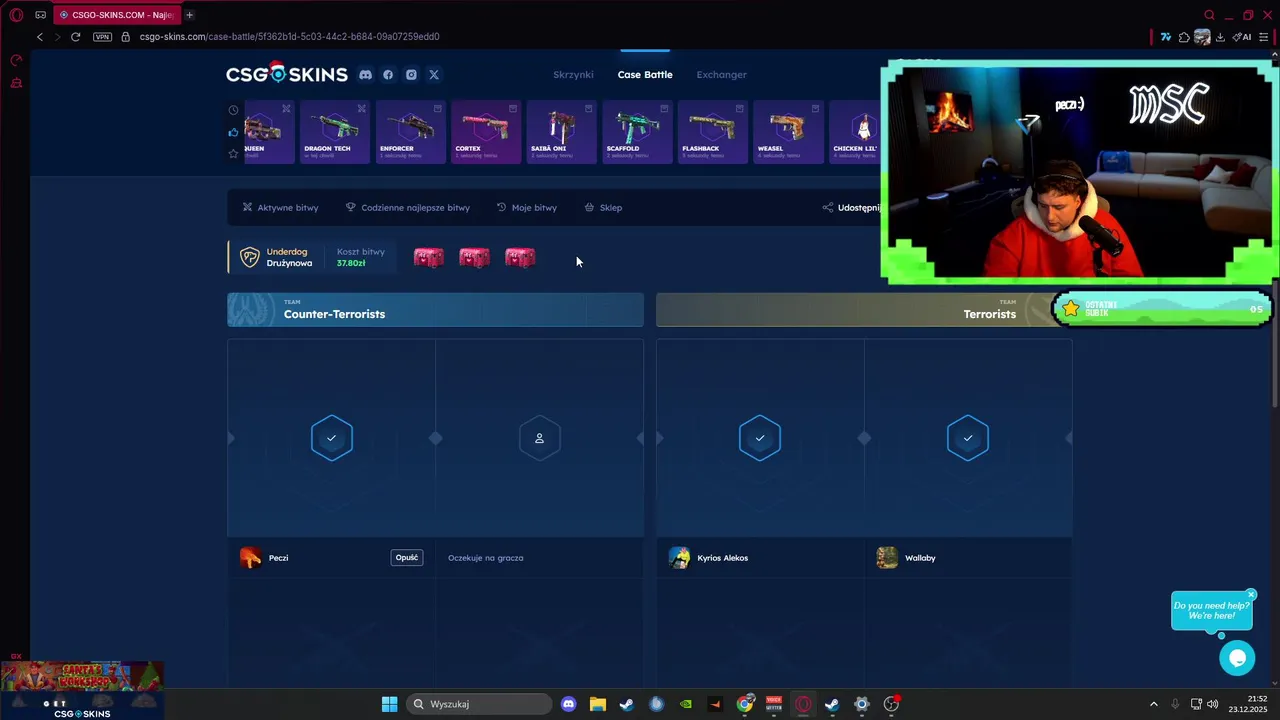Show hidden system tray icons

(x=1154, y=704)
